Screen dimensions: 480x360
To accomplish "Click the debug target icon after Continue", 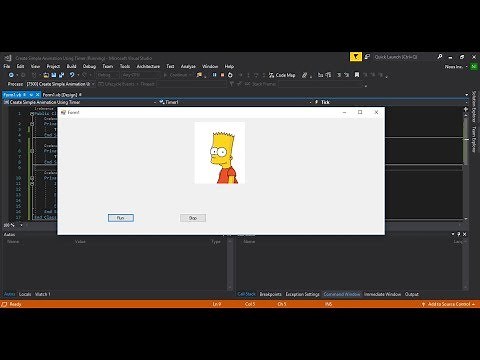I will (x=199, y=75).
